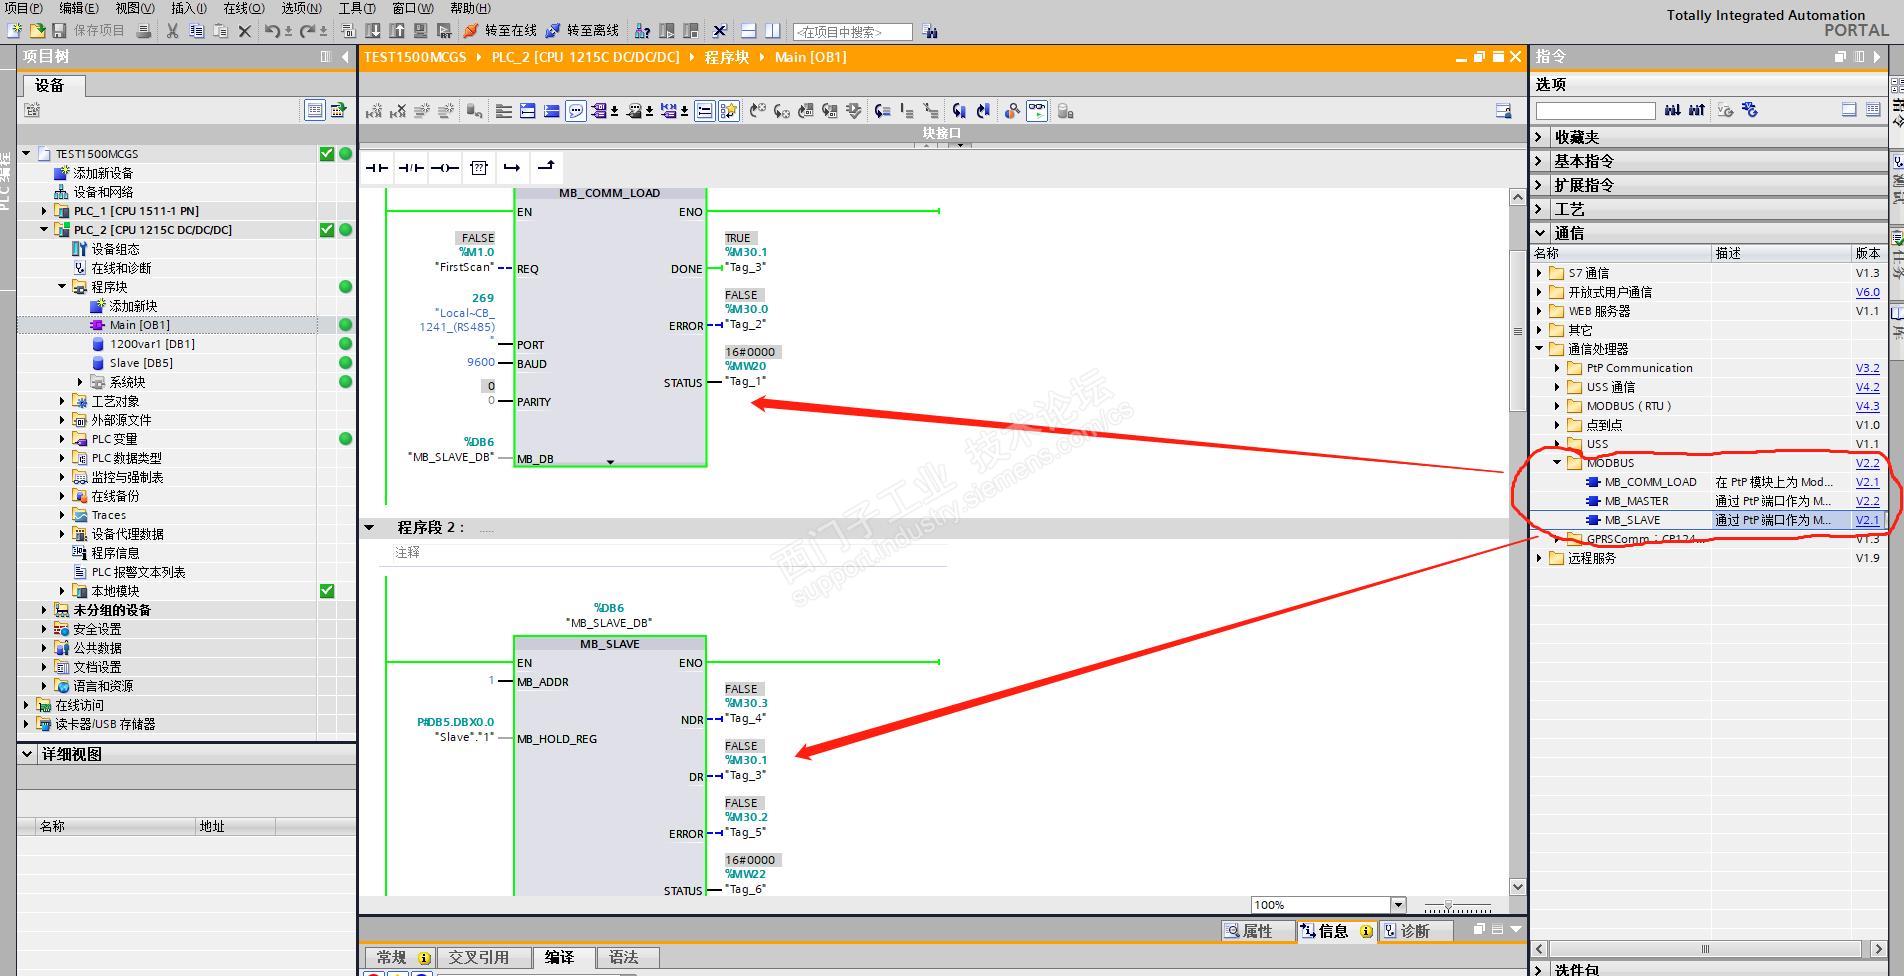This screenshot has height=976, width=1904.
Task: Expand the 扩展指令 section
Action: [1539, 185]
